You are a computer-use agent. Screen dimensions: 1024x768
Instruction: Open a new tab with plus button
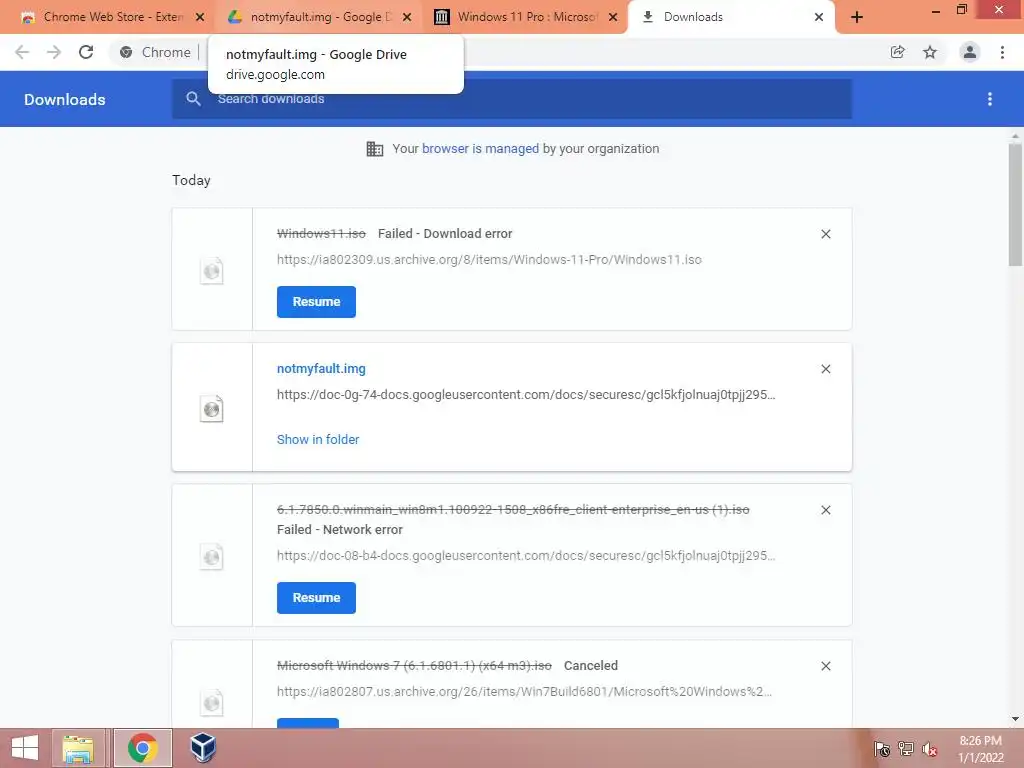pos(856,17)
